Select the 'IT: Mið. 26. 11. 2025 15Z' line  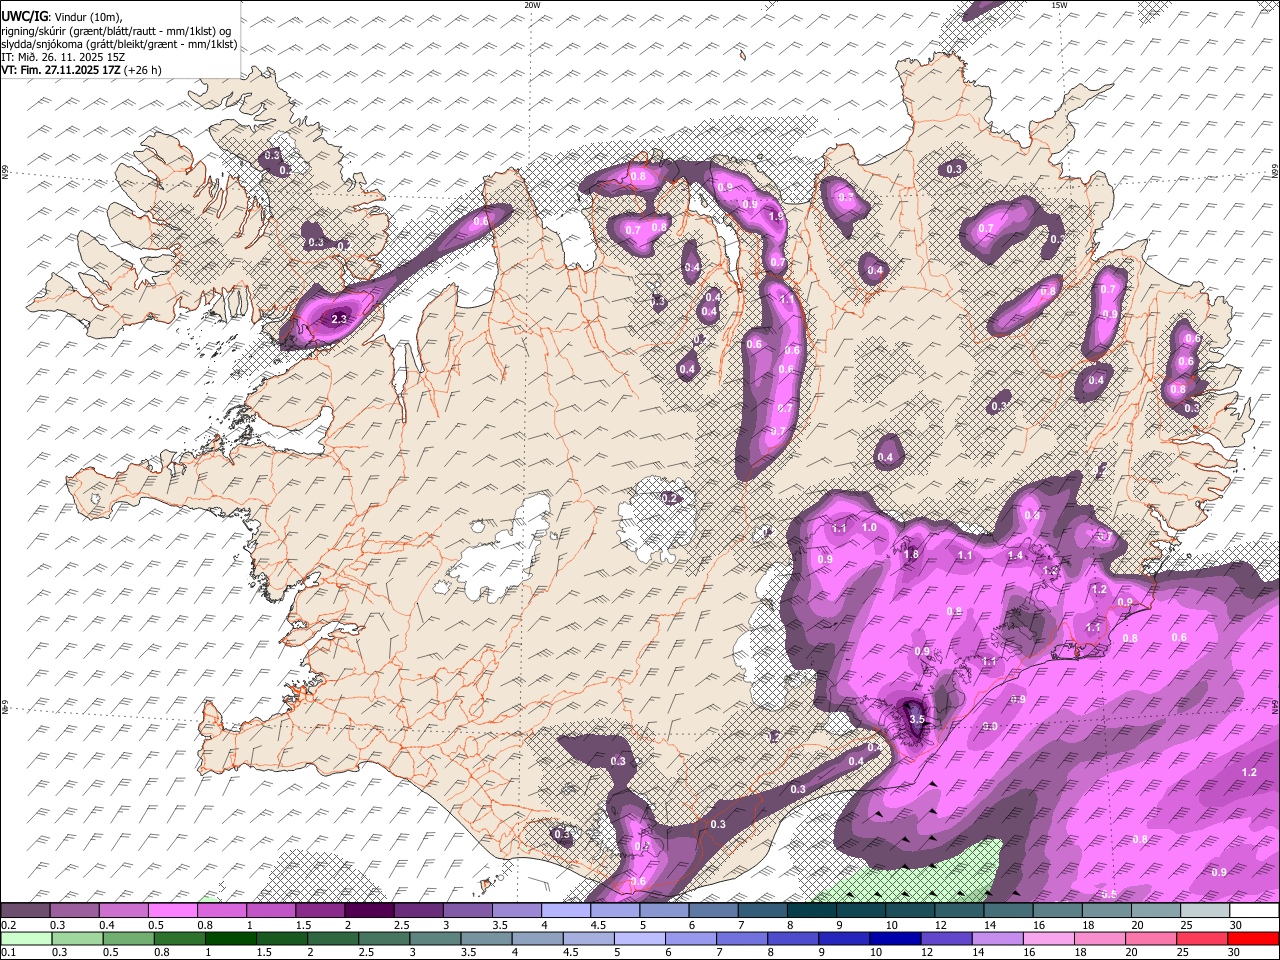[x=62, y=57]
